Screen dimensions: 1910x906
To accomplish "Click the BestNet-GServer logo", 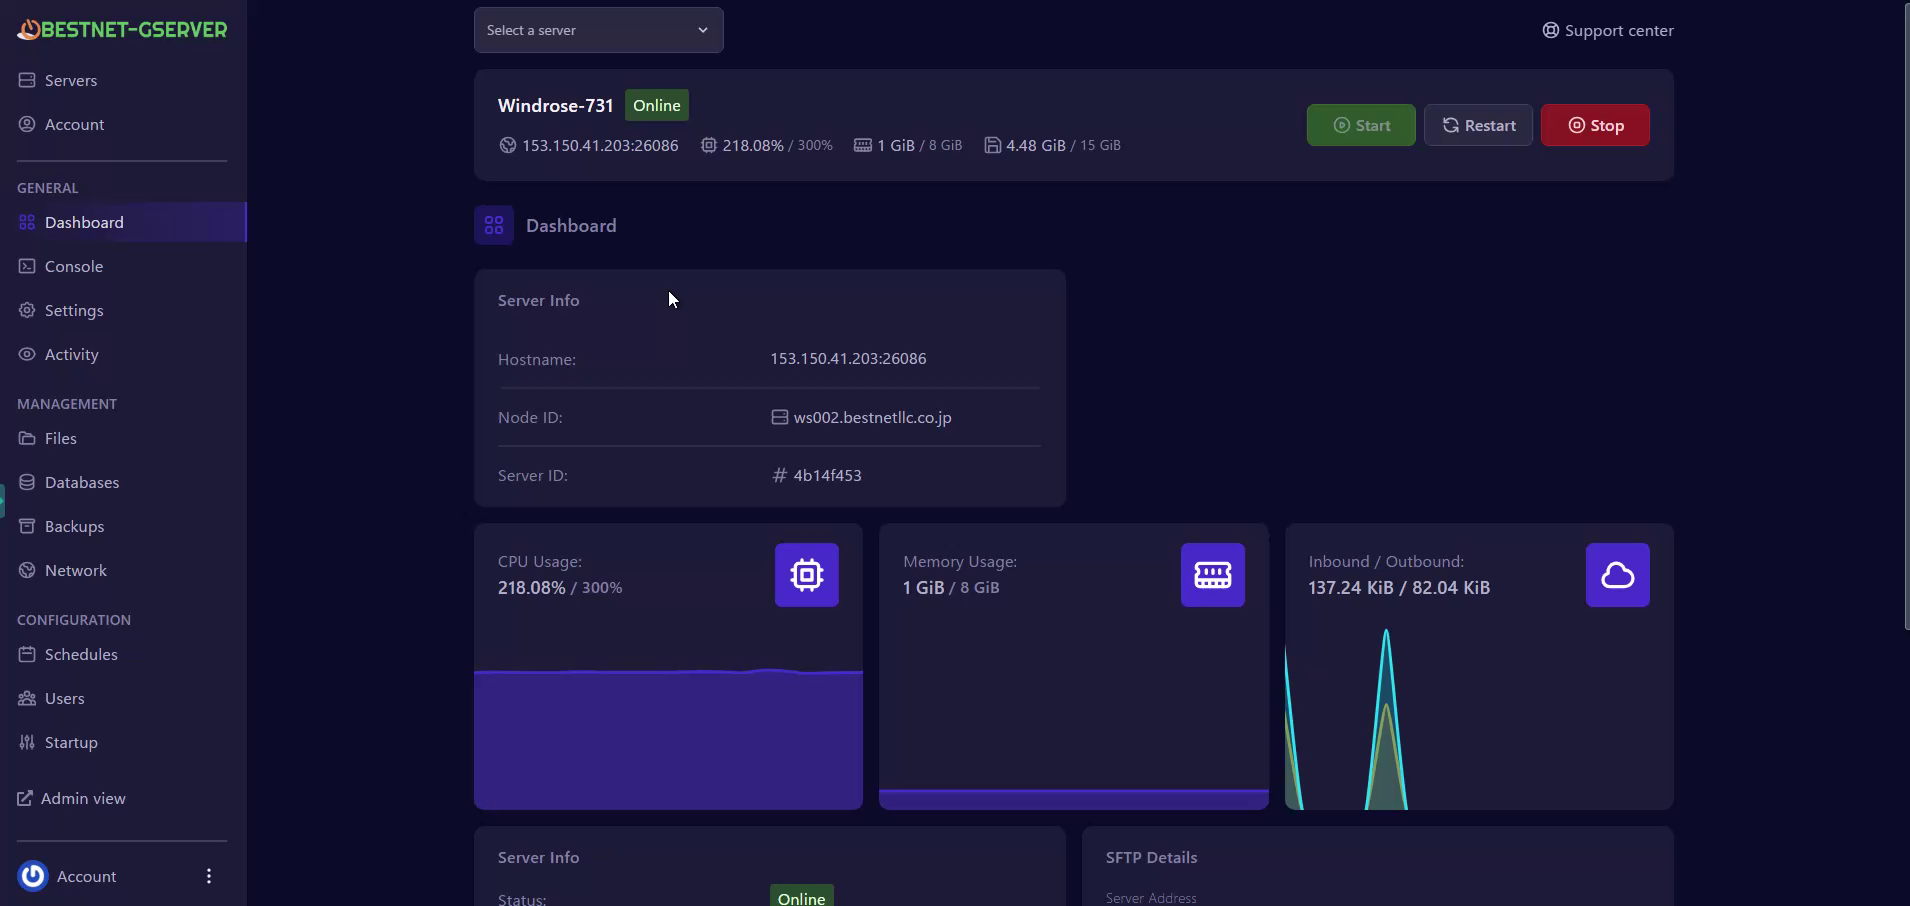I will [x=122, y=30].
